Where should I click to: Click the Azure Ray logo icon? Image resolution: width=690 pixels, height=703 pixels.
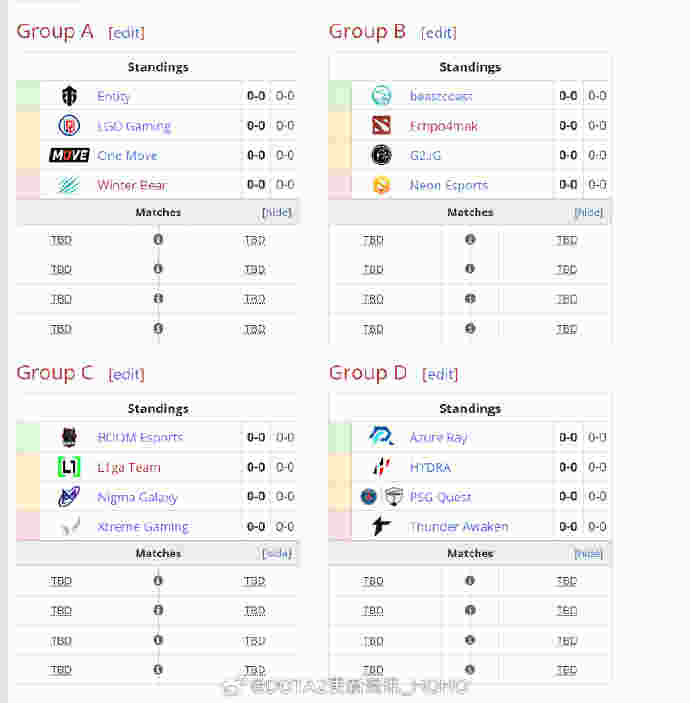point(381,436)
